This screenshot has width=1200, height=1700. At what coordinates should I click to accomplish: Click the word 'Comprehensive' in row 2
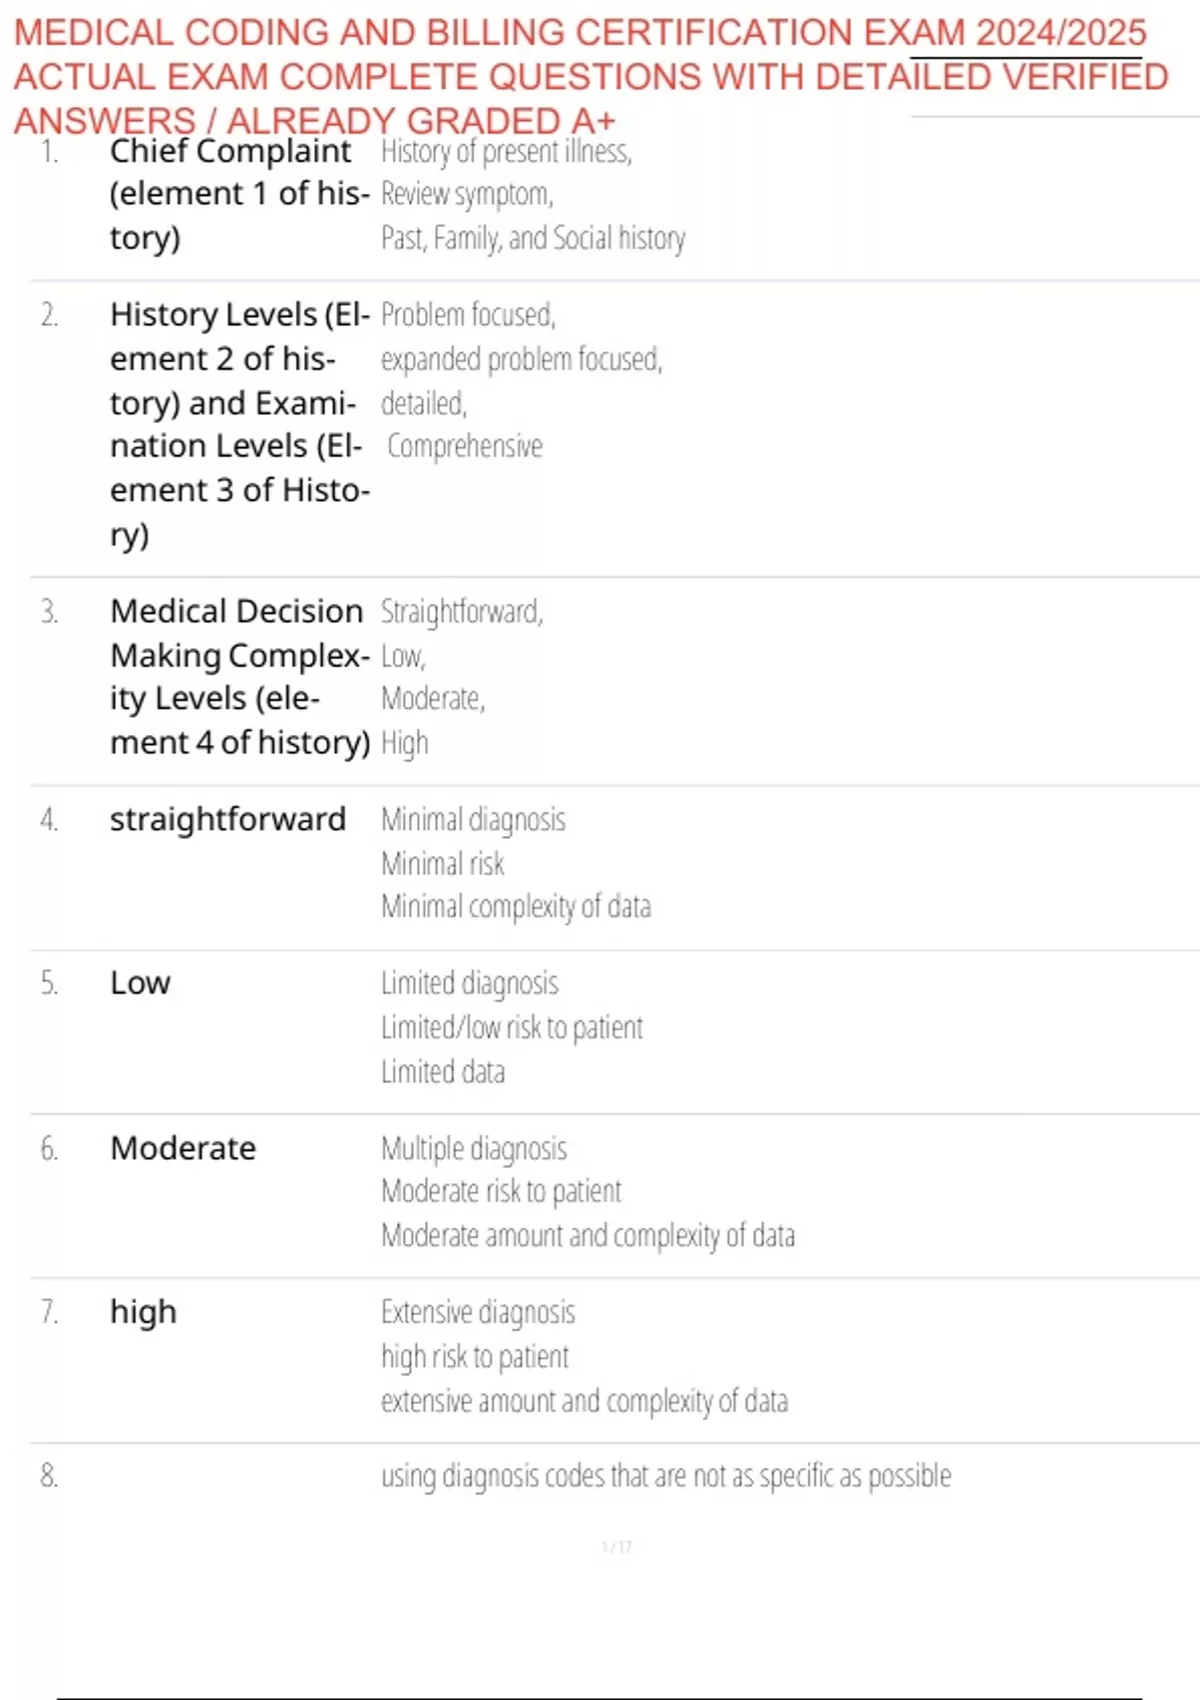pyautogui.click(x=465, y=446)
